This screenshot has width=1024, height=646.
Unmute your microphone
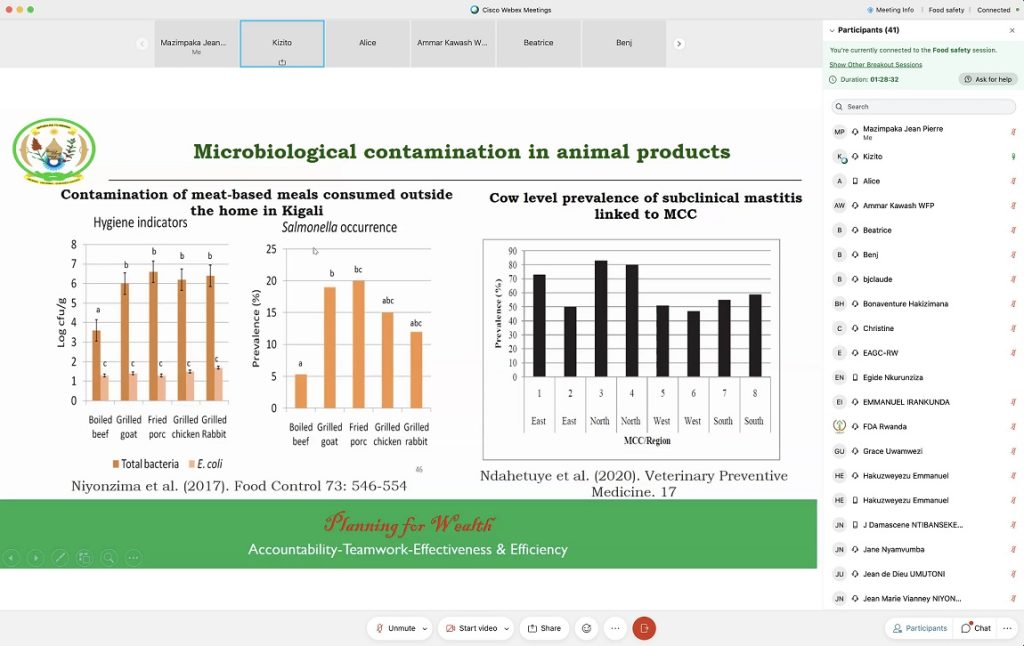(395, 628)
